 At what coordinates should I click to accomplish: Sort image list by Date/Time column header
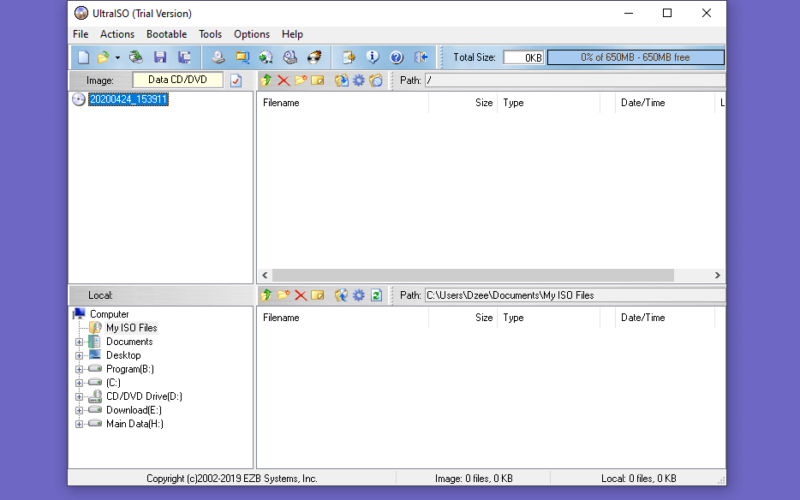coord(665,103)
